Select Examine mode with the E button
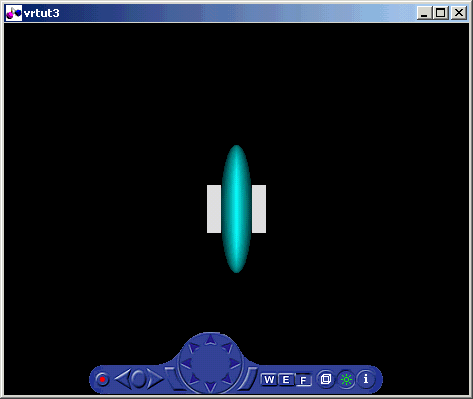The image size is (473, 399). point(286,379)
